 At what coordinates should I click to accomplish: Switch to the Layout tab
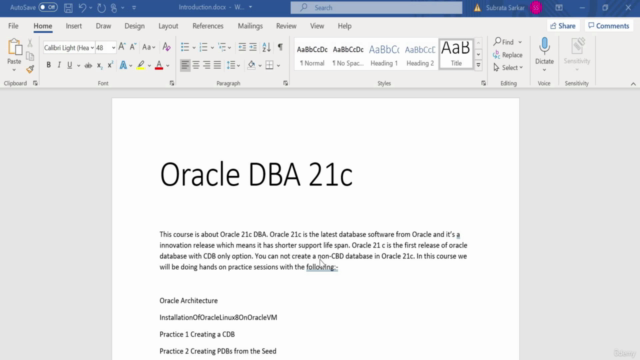coord(168,26)
